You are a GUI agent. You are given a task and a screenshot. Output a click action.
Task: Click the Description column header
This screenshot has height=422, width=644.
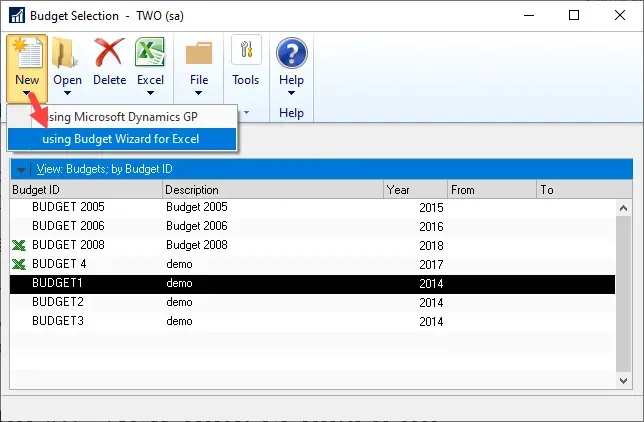tap(272, 189)
